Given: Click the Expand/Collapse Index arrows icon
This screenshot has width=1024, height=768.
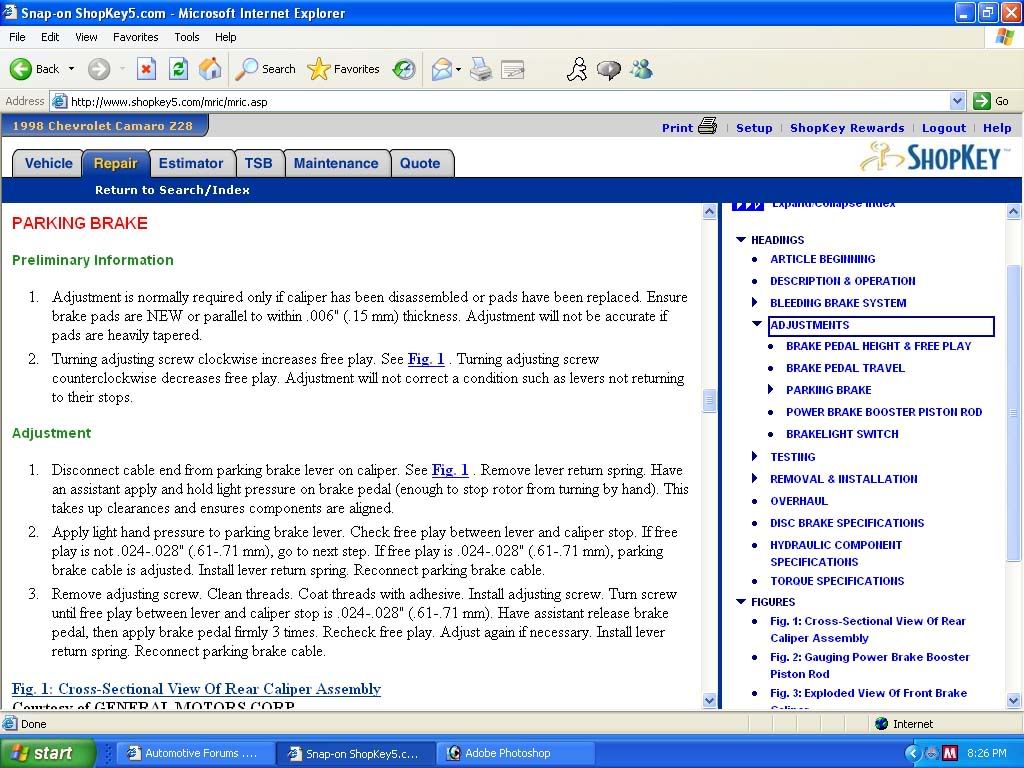Looking at the screenshot, I should [x=748, y=206].
